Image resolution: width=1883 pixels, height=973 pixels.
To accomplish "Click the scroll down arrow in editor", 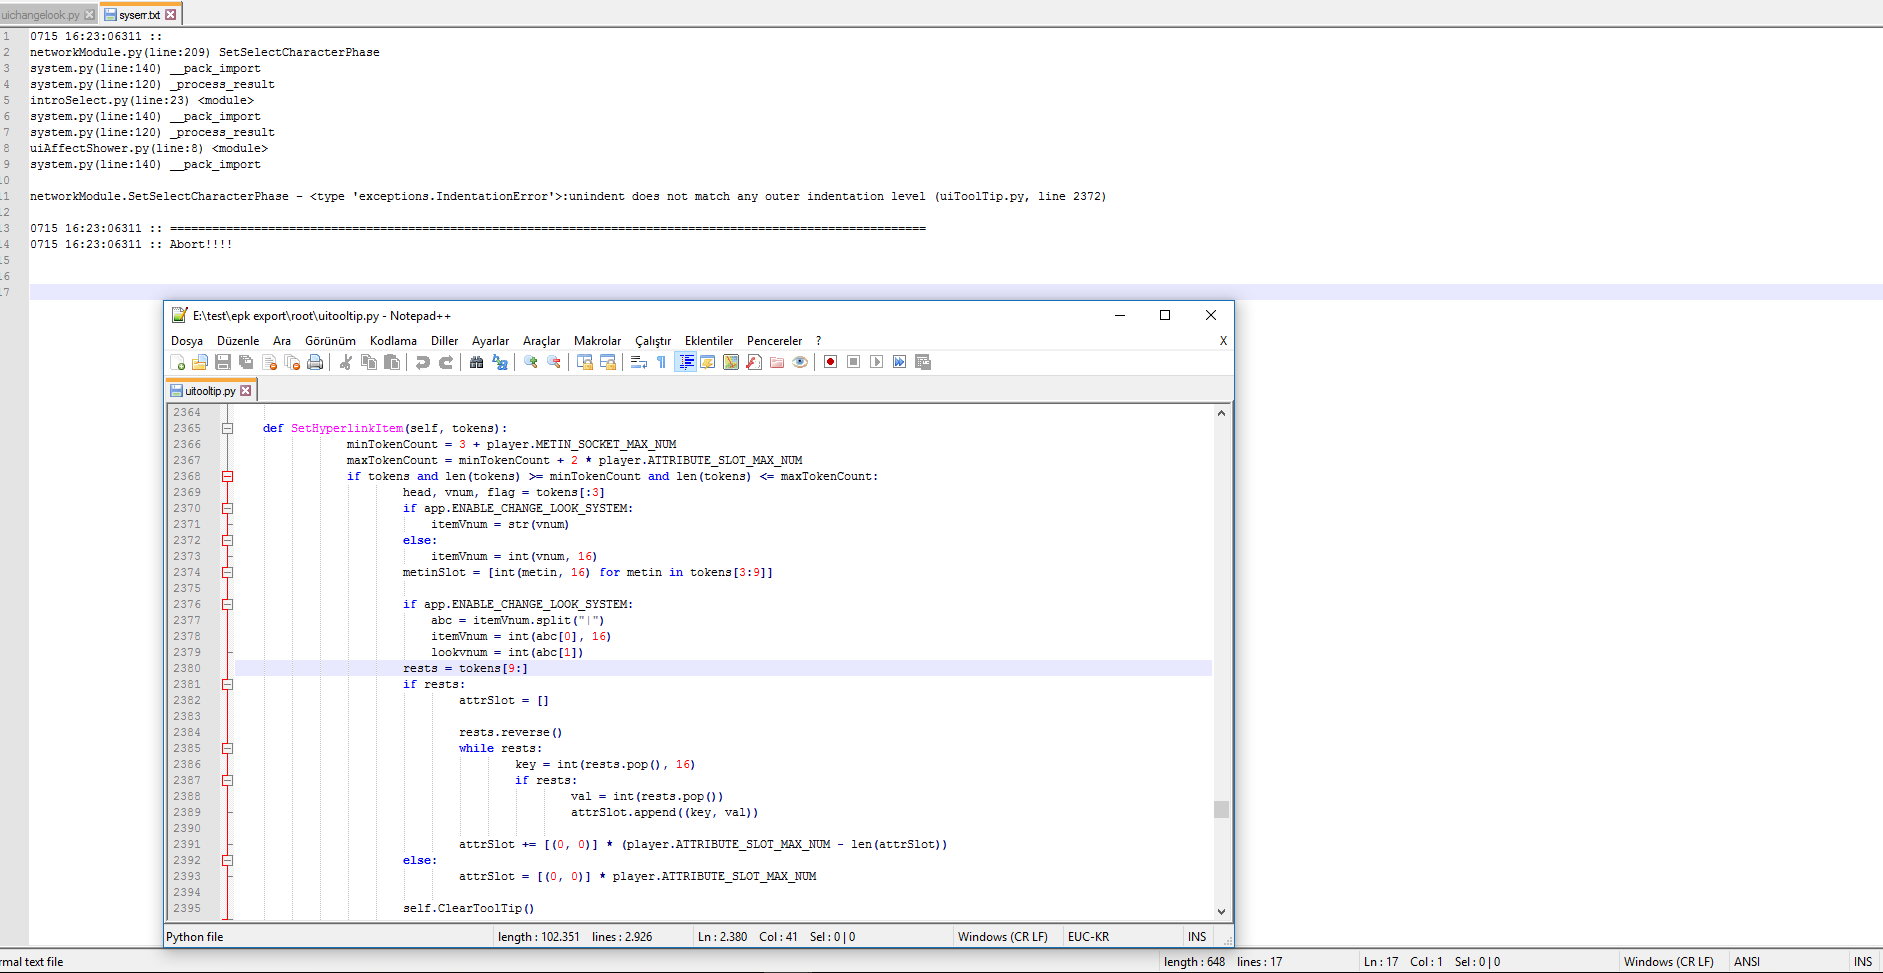I will (1221, 911).
